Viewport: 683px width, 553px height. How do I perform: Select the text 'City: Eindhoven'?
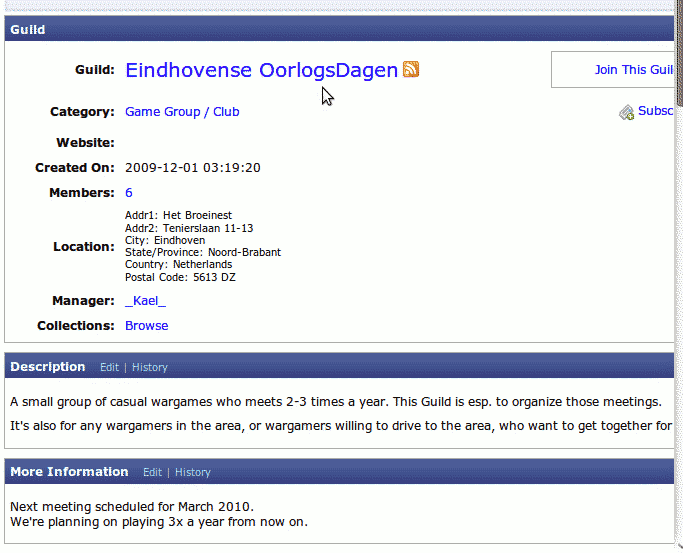pyautogui.click(x=165, y=240)
